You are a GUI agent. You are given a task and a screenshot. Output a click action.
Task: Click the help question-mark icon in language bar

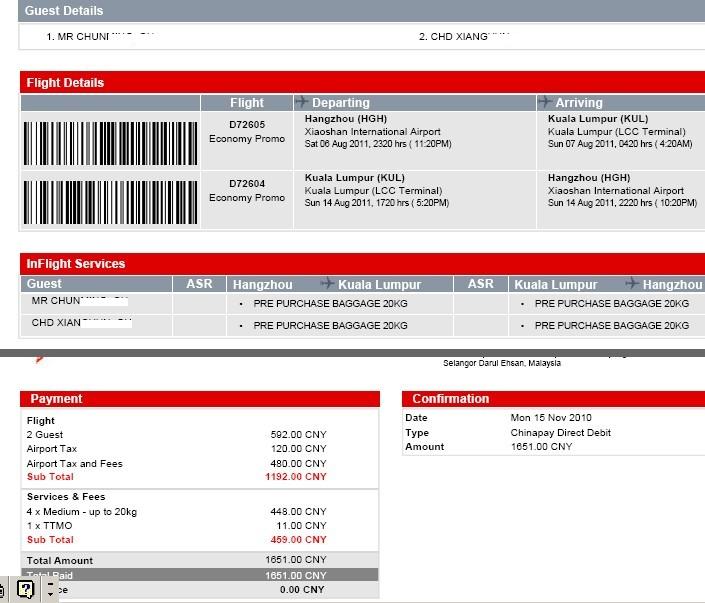coord(25,589)
